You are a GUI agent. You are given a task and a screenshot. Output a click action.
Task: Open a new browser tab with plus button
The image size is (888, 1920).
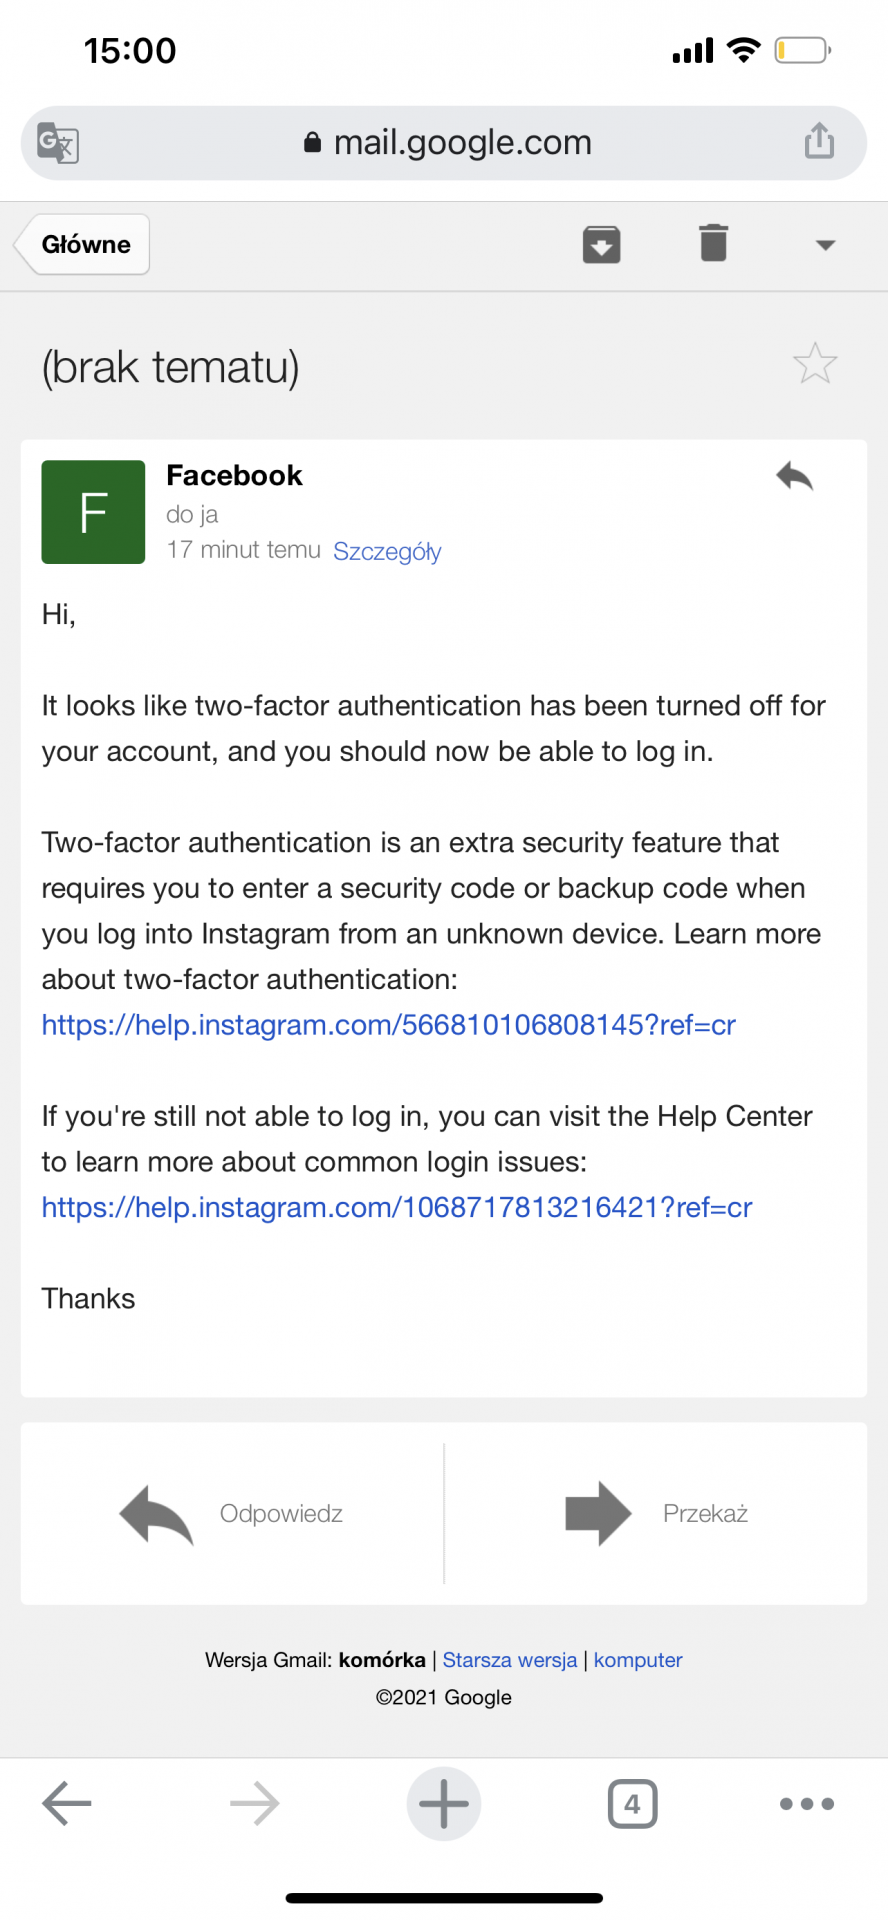coord(443,1804)
